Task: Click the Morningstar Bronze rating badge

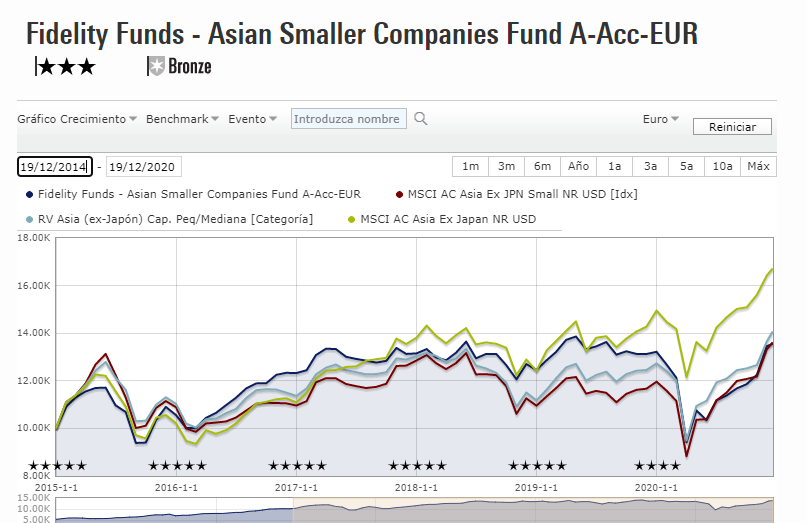Action: 180,67
